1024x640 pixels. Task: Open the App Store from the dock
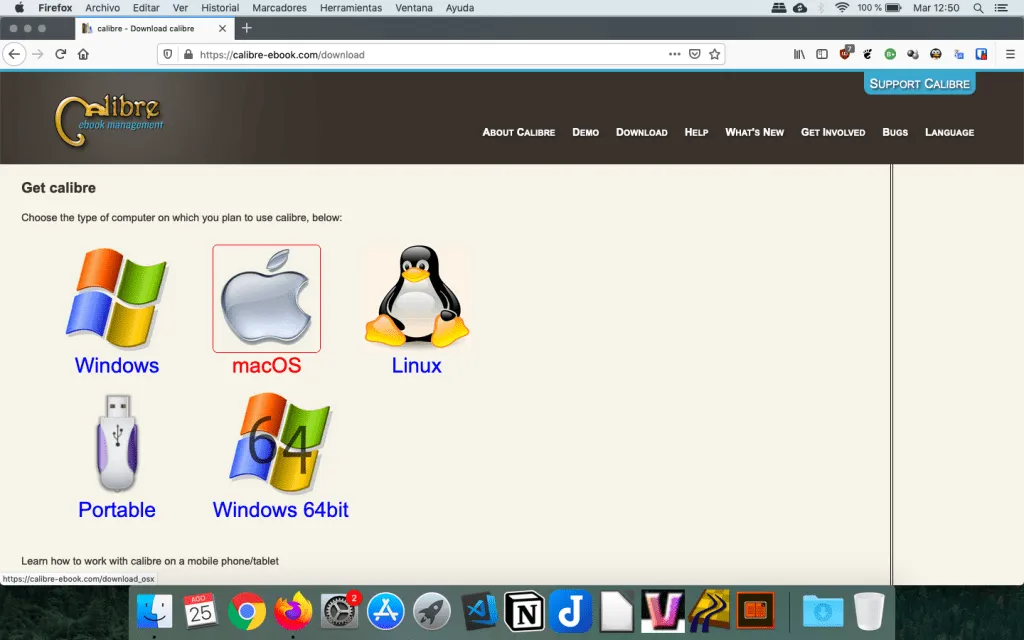(x=385, y=611)
